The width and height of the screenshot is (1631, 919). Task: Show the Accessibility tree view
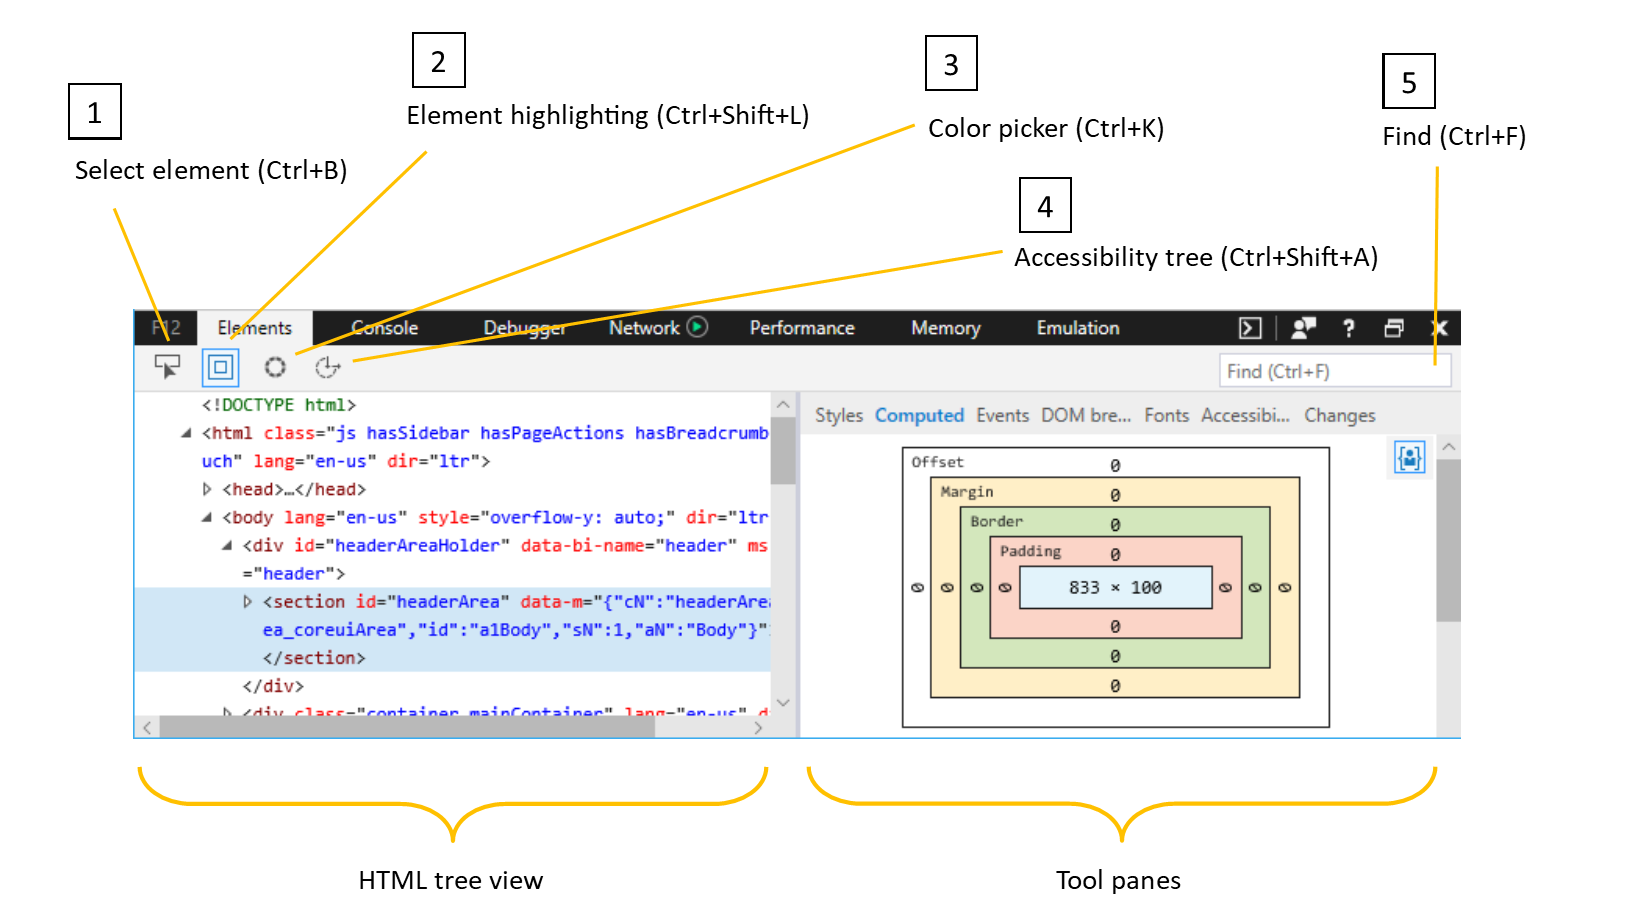(327, 367)
